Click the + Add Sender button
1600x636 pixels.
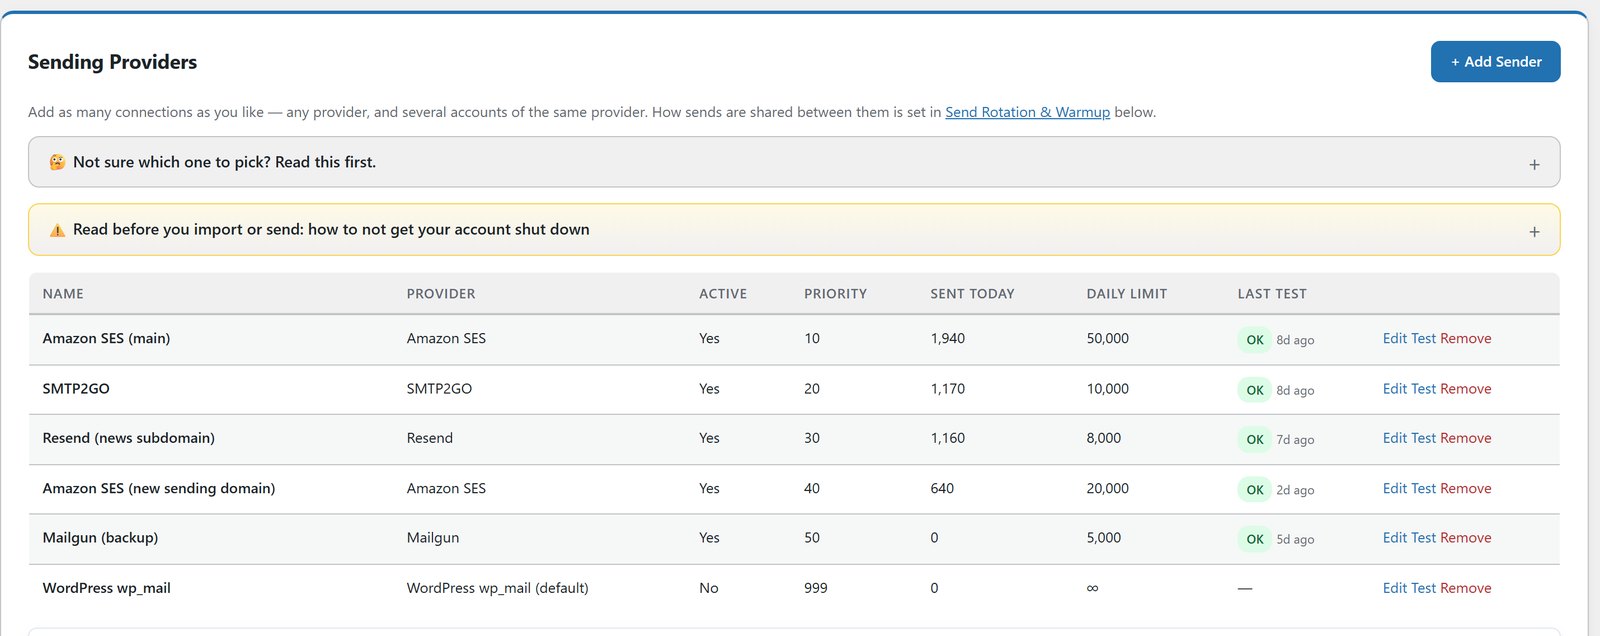coord(1495,62)
